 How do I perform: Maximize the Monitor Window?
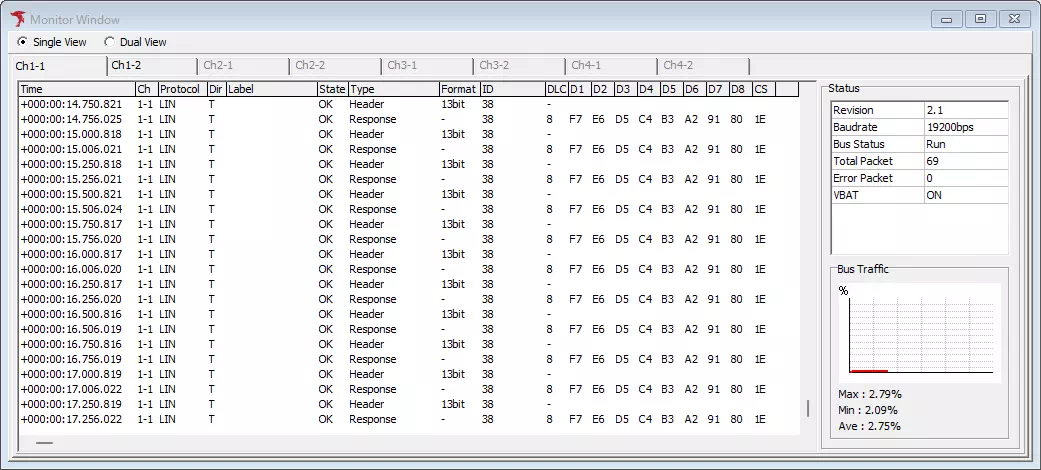pos(981,18)
